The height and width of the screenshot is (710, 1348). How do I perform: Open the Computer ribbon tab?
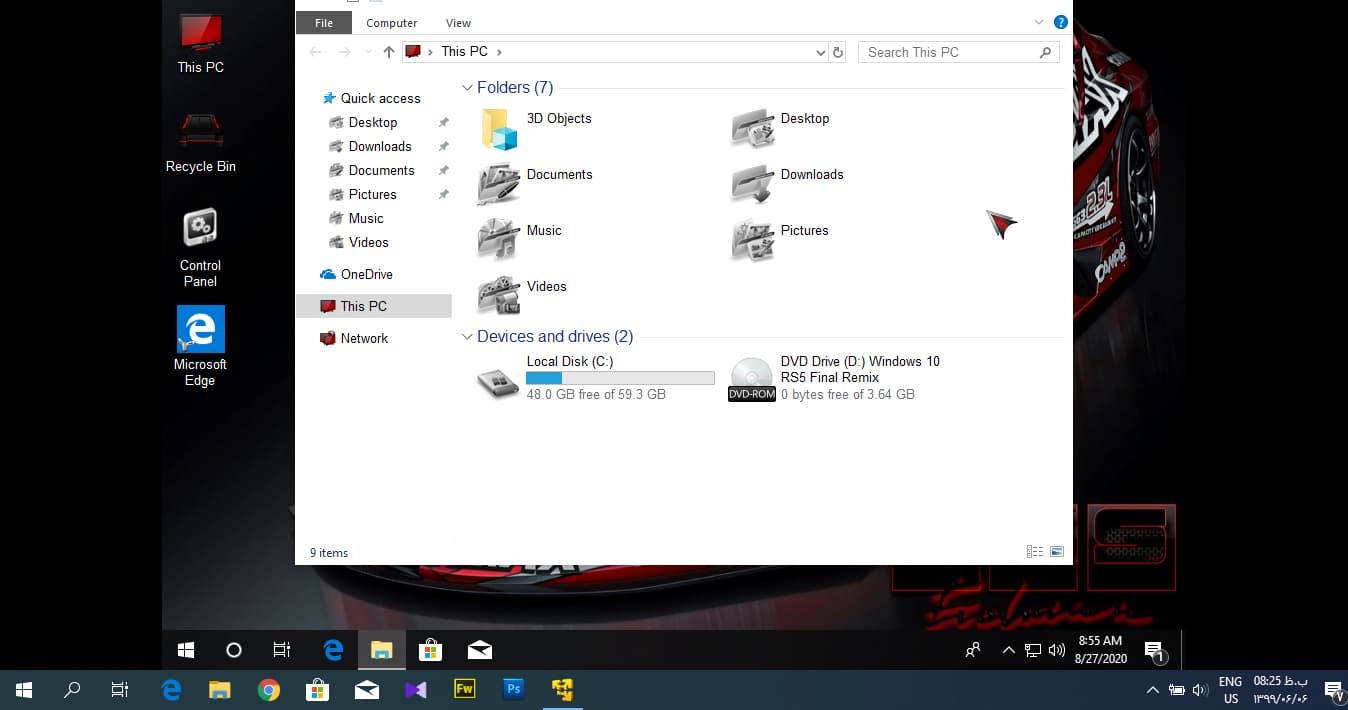(x=392, y=23)
